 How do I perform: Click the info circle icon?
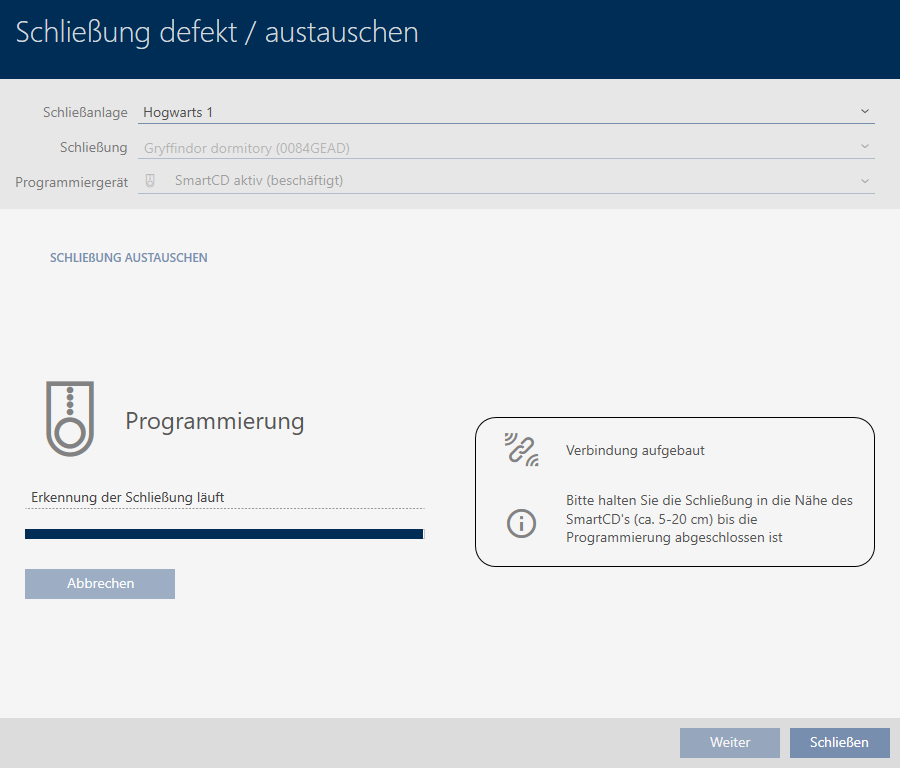point(521,523)
